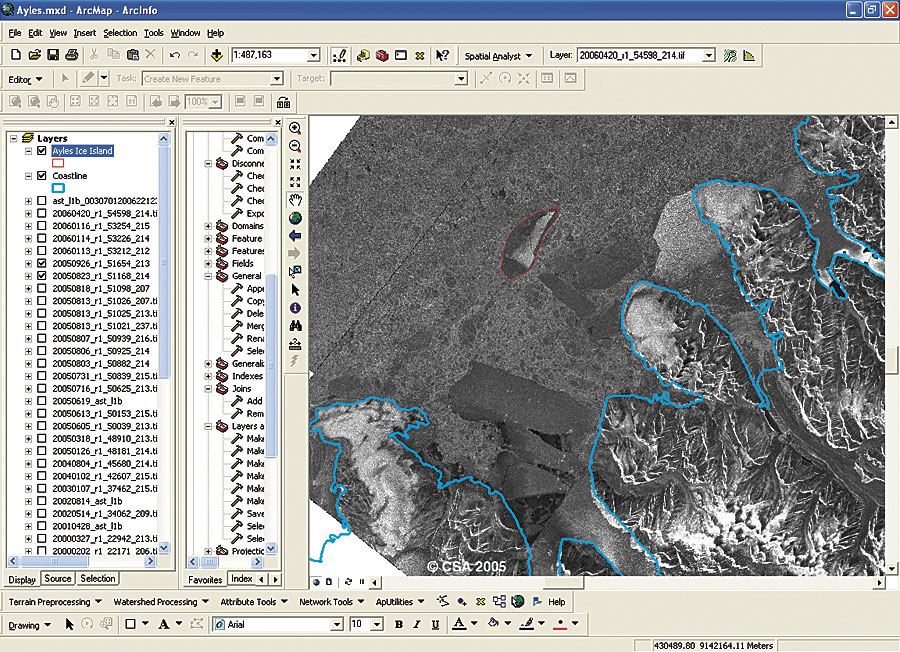This screenshot has width=900, height=652.
Task: Select the Identify tool
Action: (x=295, y=307)
